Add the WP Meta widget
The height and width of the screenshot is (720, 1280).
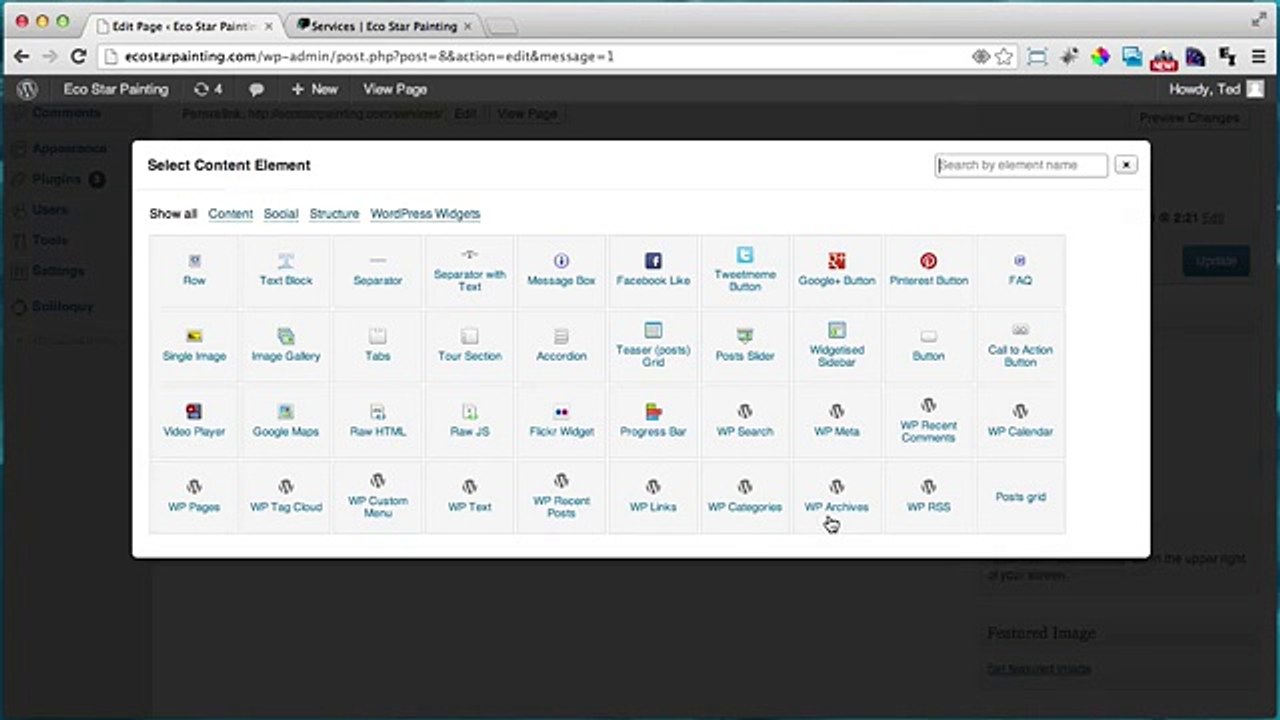tap(837, 422)
